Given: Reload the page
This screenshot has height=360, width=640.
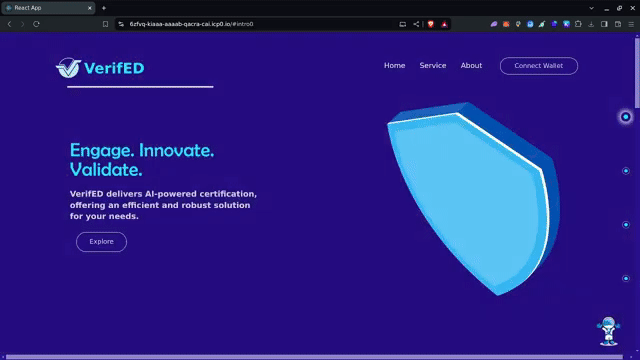Looking at the screenshot, I should (x=36, y=24).
